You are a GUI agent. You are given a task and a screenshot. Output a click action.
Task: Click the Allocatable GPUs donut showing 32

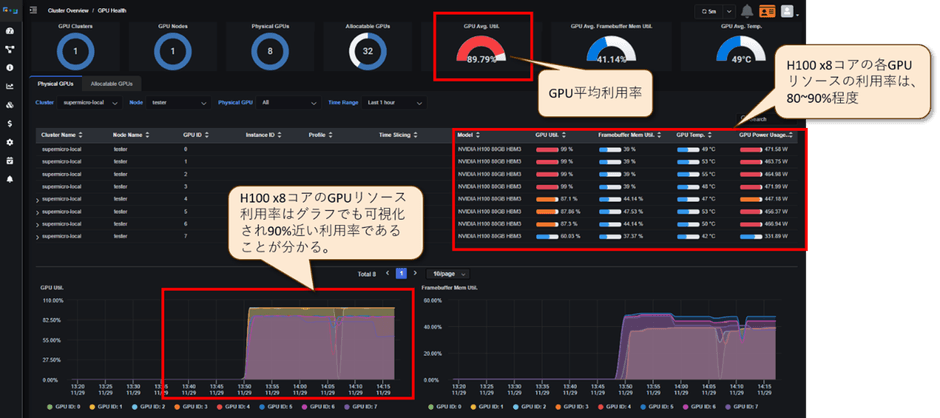pos(368,51)
